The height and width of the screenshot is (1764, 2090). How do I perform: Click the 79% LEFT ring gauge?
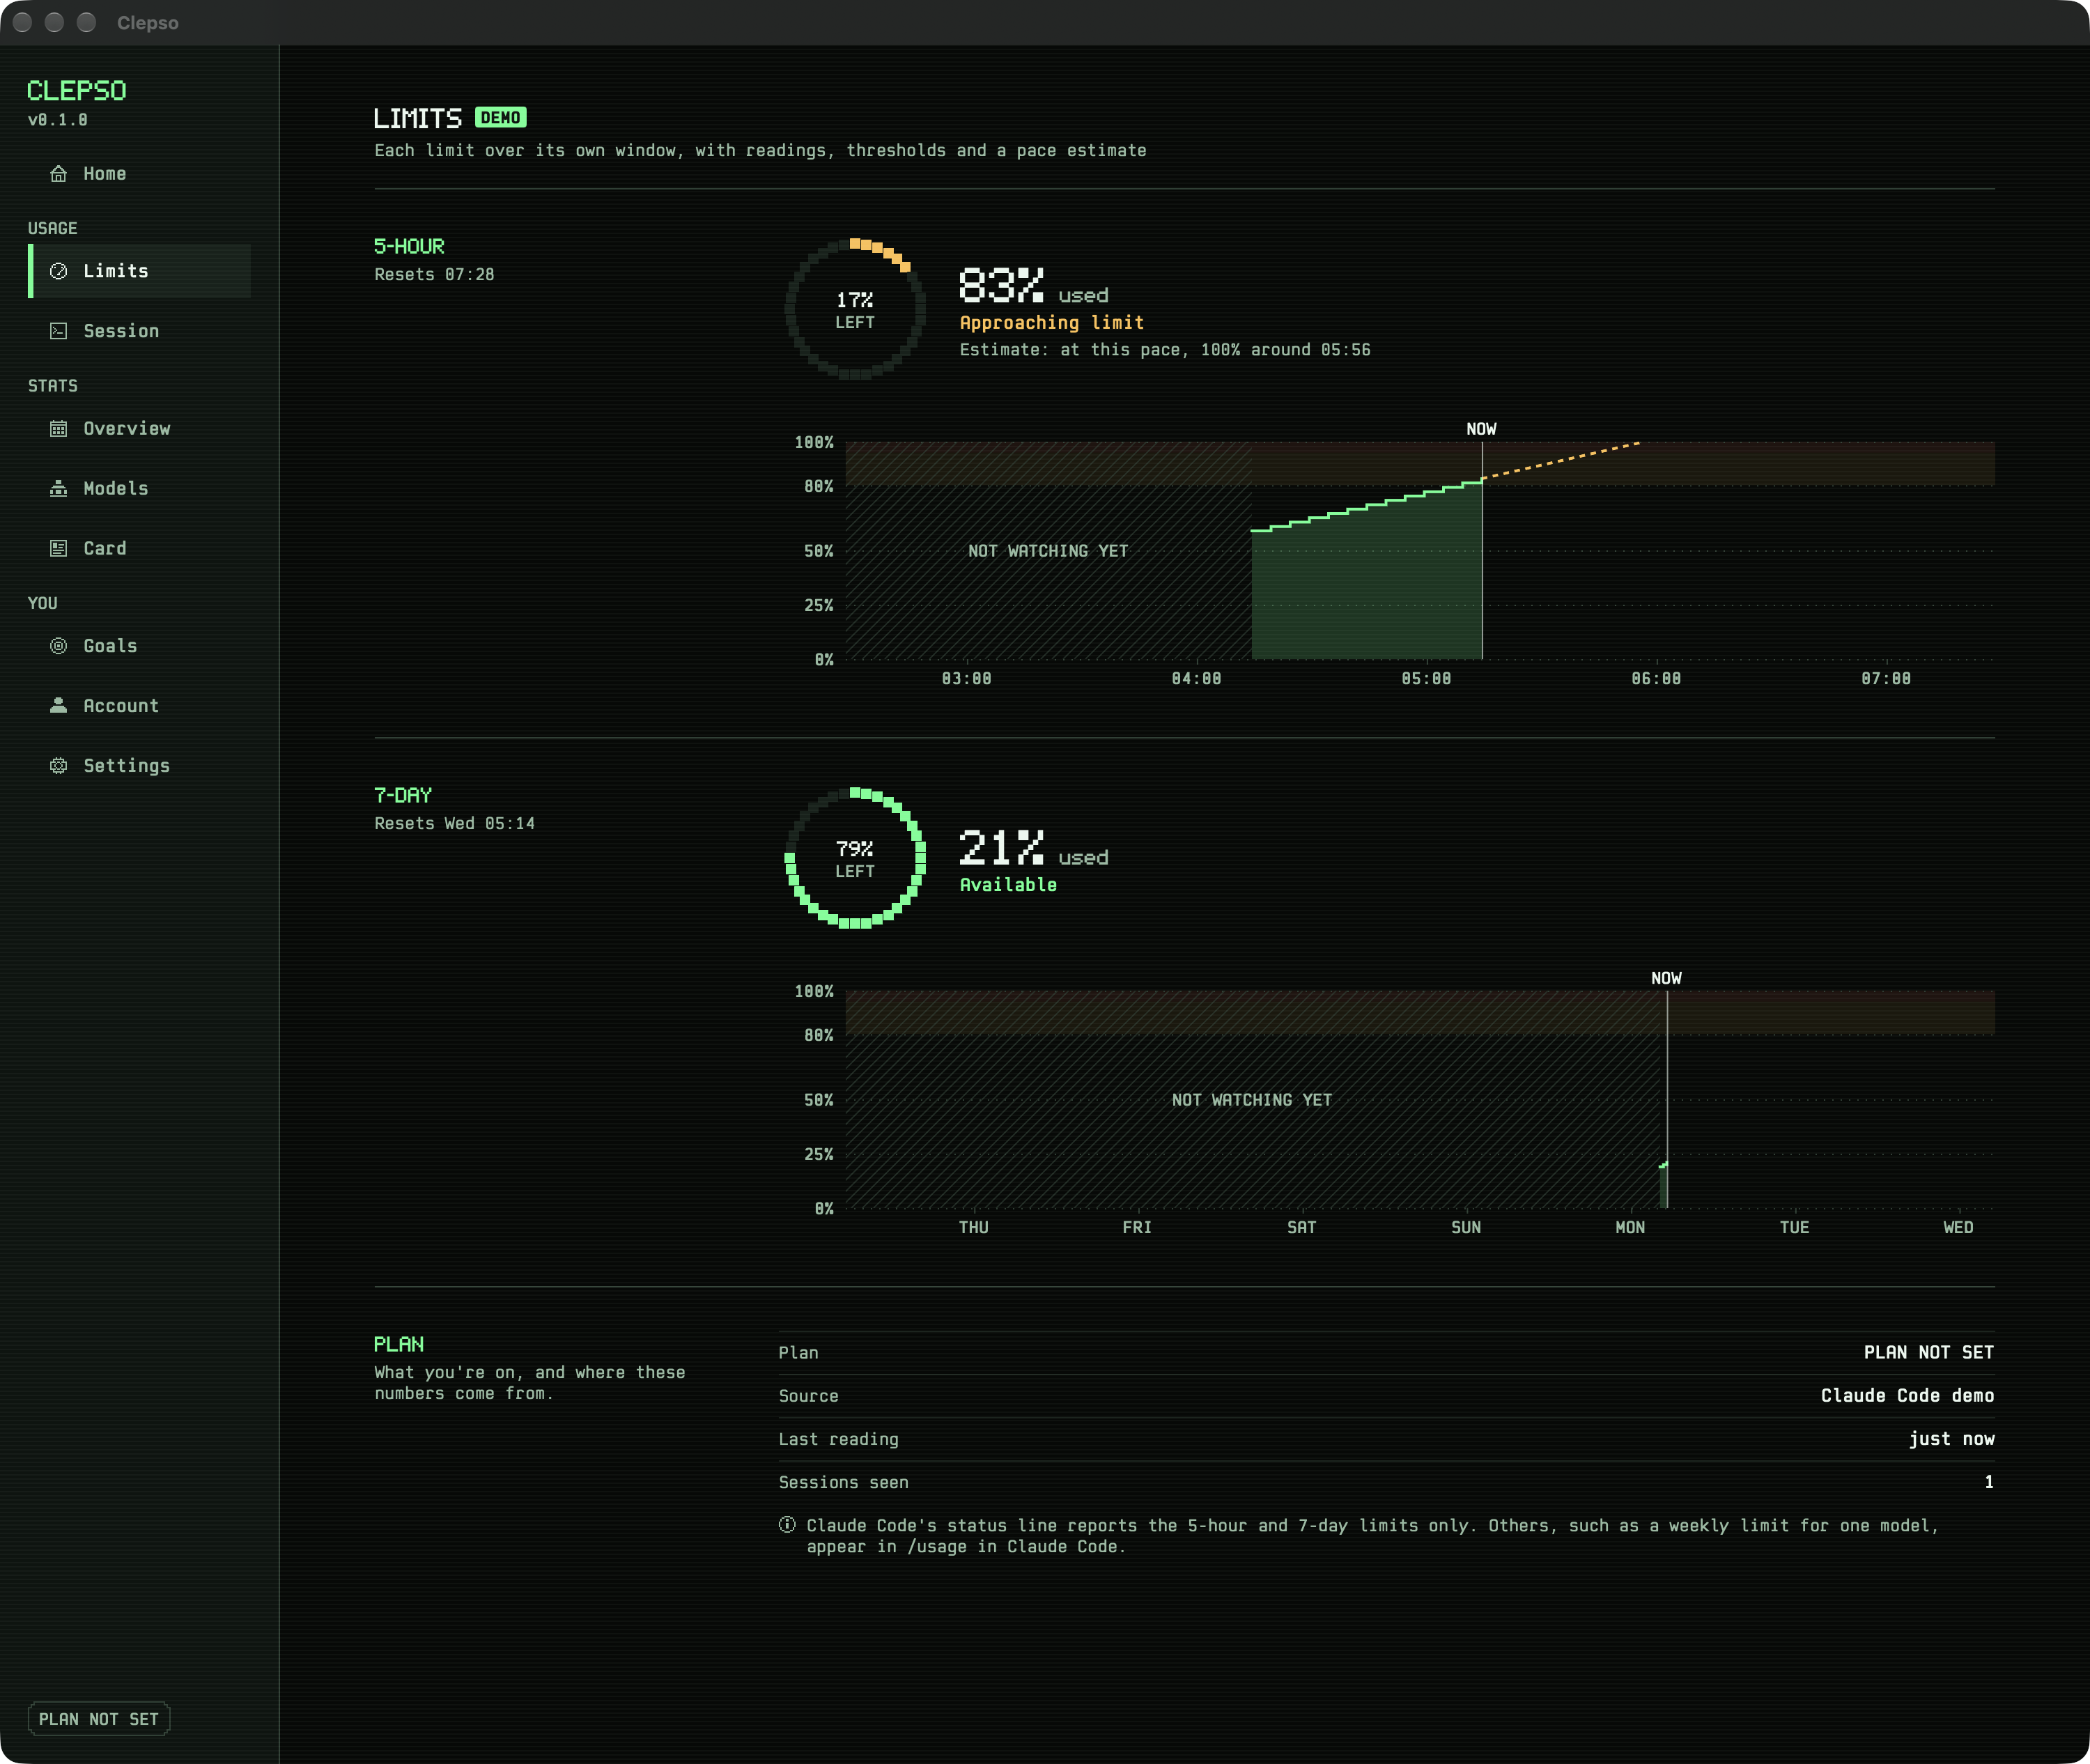pyautogui.click(x=855, y=858)
